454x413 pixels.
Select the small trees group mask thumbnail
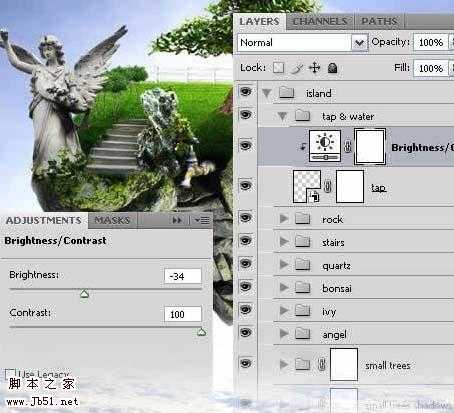coord(344,364)
